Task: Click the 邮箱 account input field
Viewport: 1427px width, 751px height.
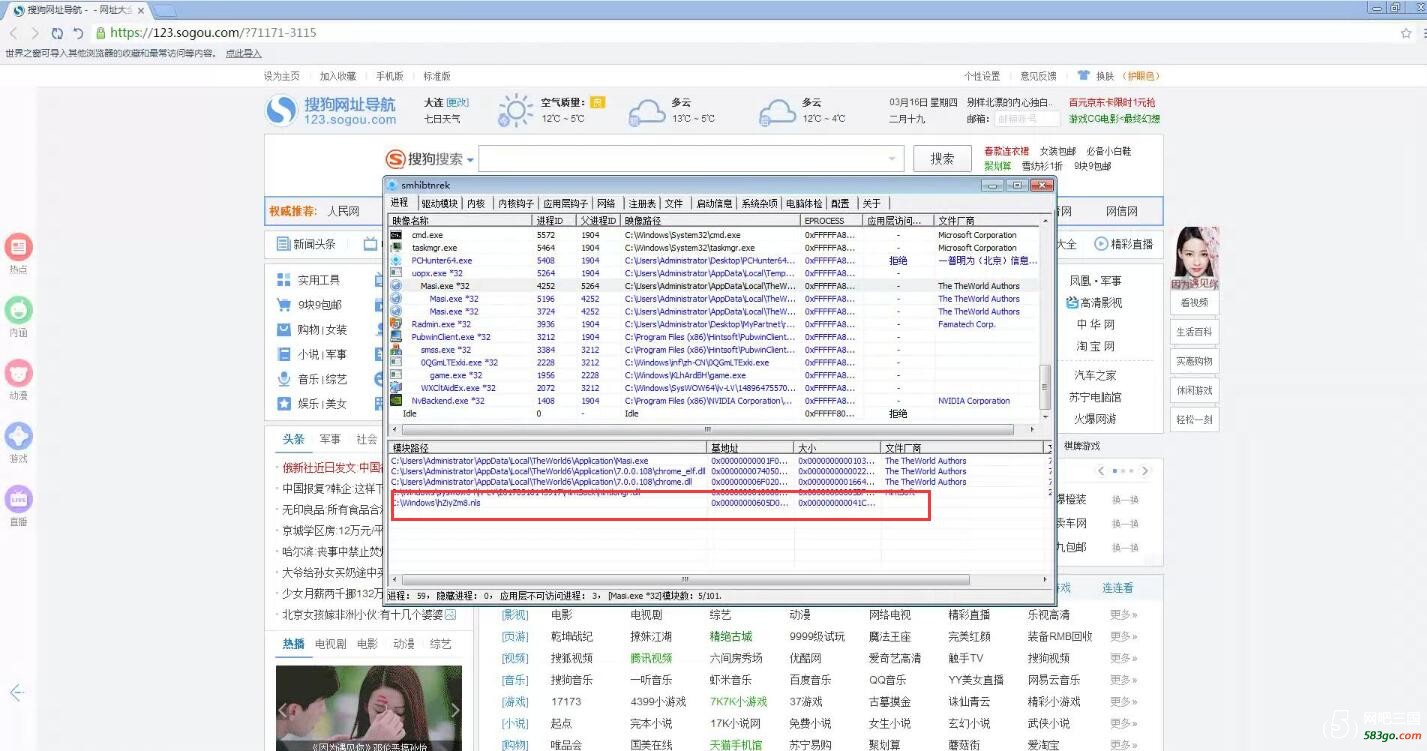Action: (1027, 119)
